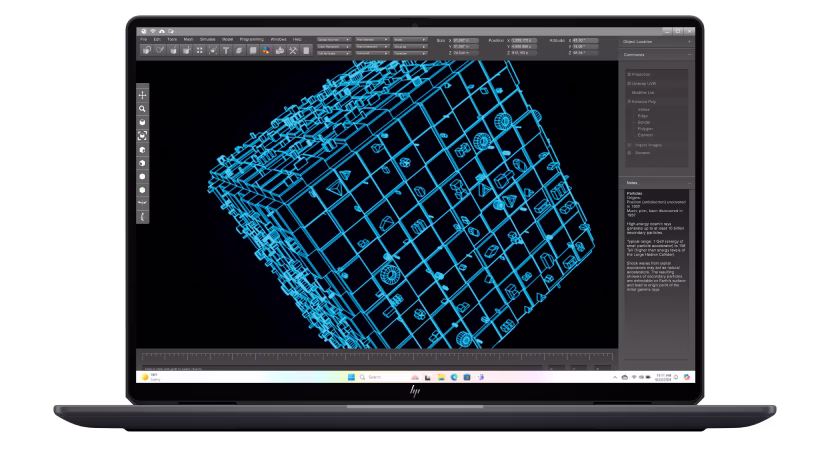Open the weather widget on the taskbar
The height and width of the screenshot is (450, 830).
150,377
